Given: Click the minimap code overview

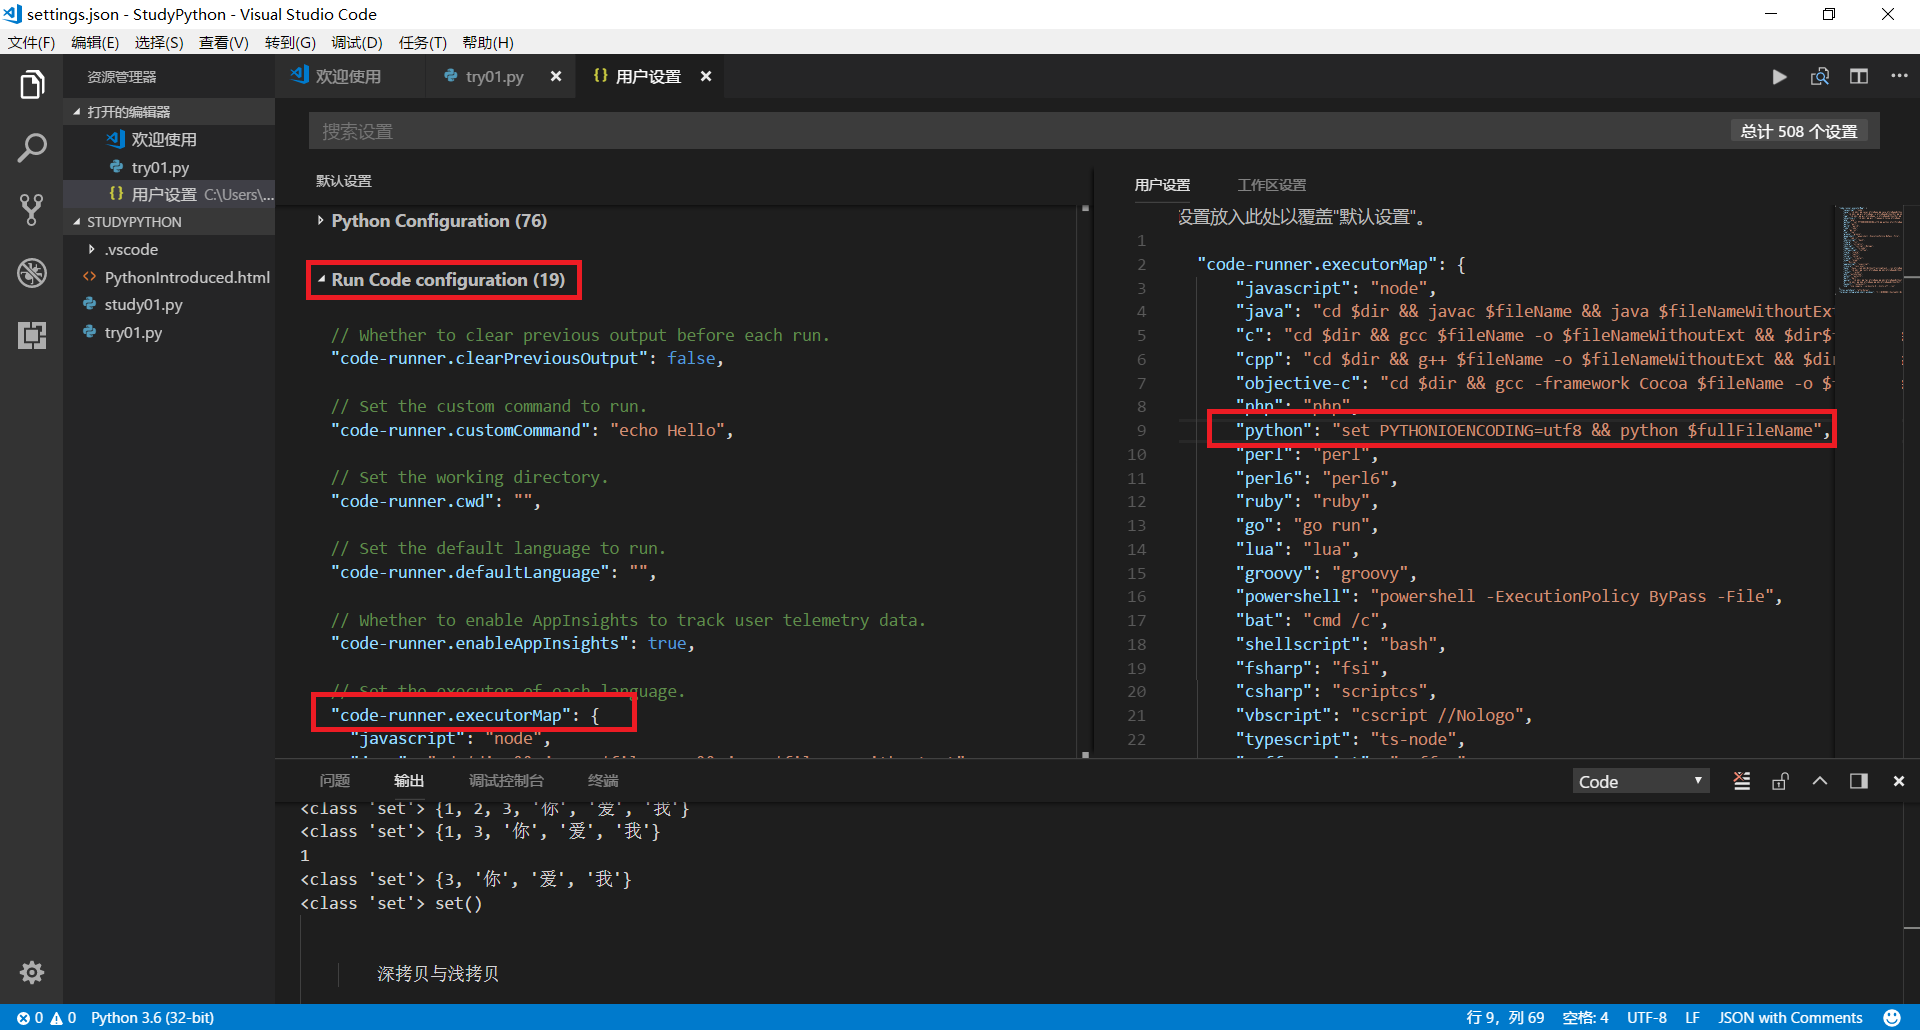Looking at the screenshot, I should [1871, 250].
